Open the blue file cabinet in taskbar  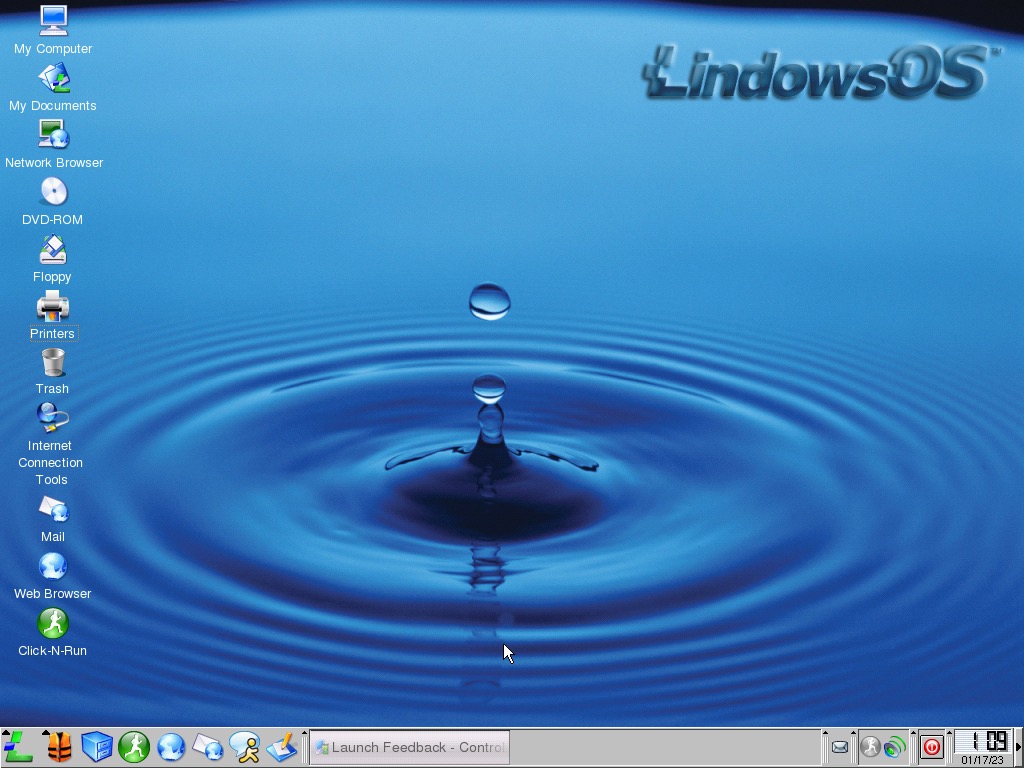tap(97, 748)
